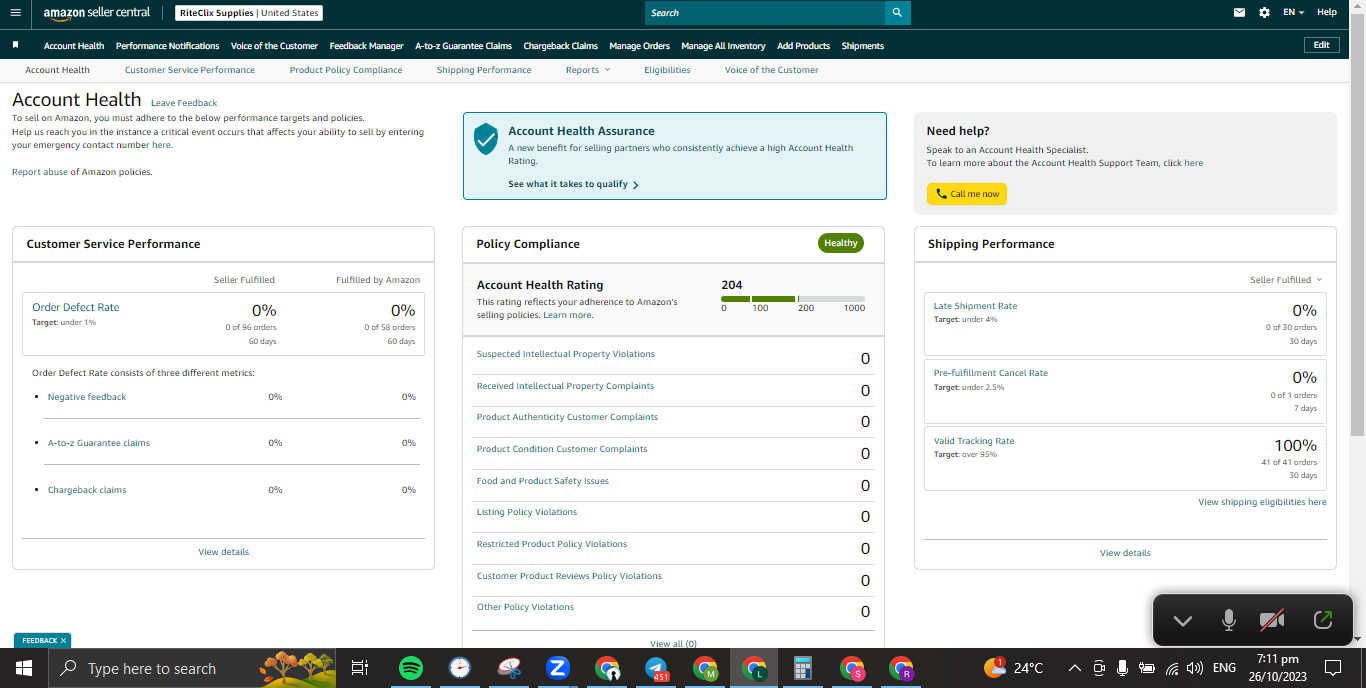Open the clock app in taskbar
The image size is (1366, 688).
coord(459,668)
